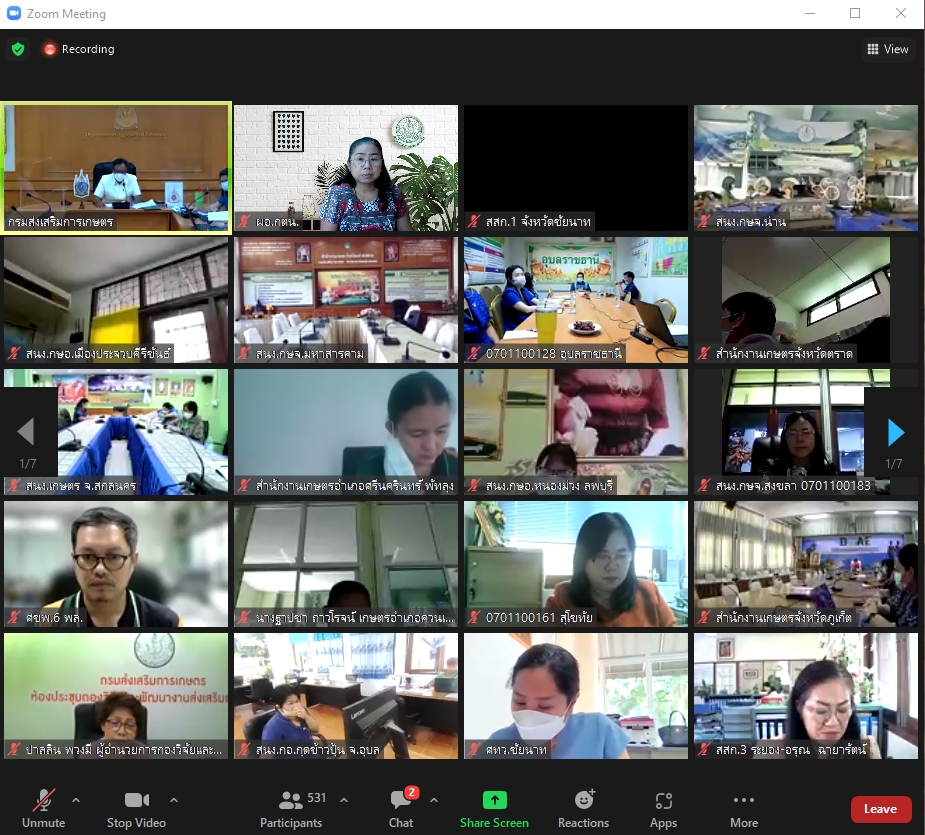Click the green Share Screen icon
925x835 pixels.
click(494, 800)
